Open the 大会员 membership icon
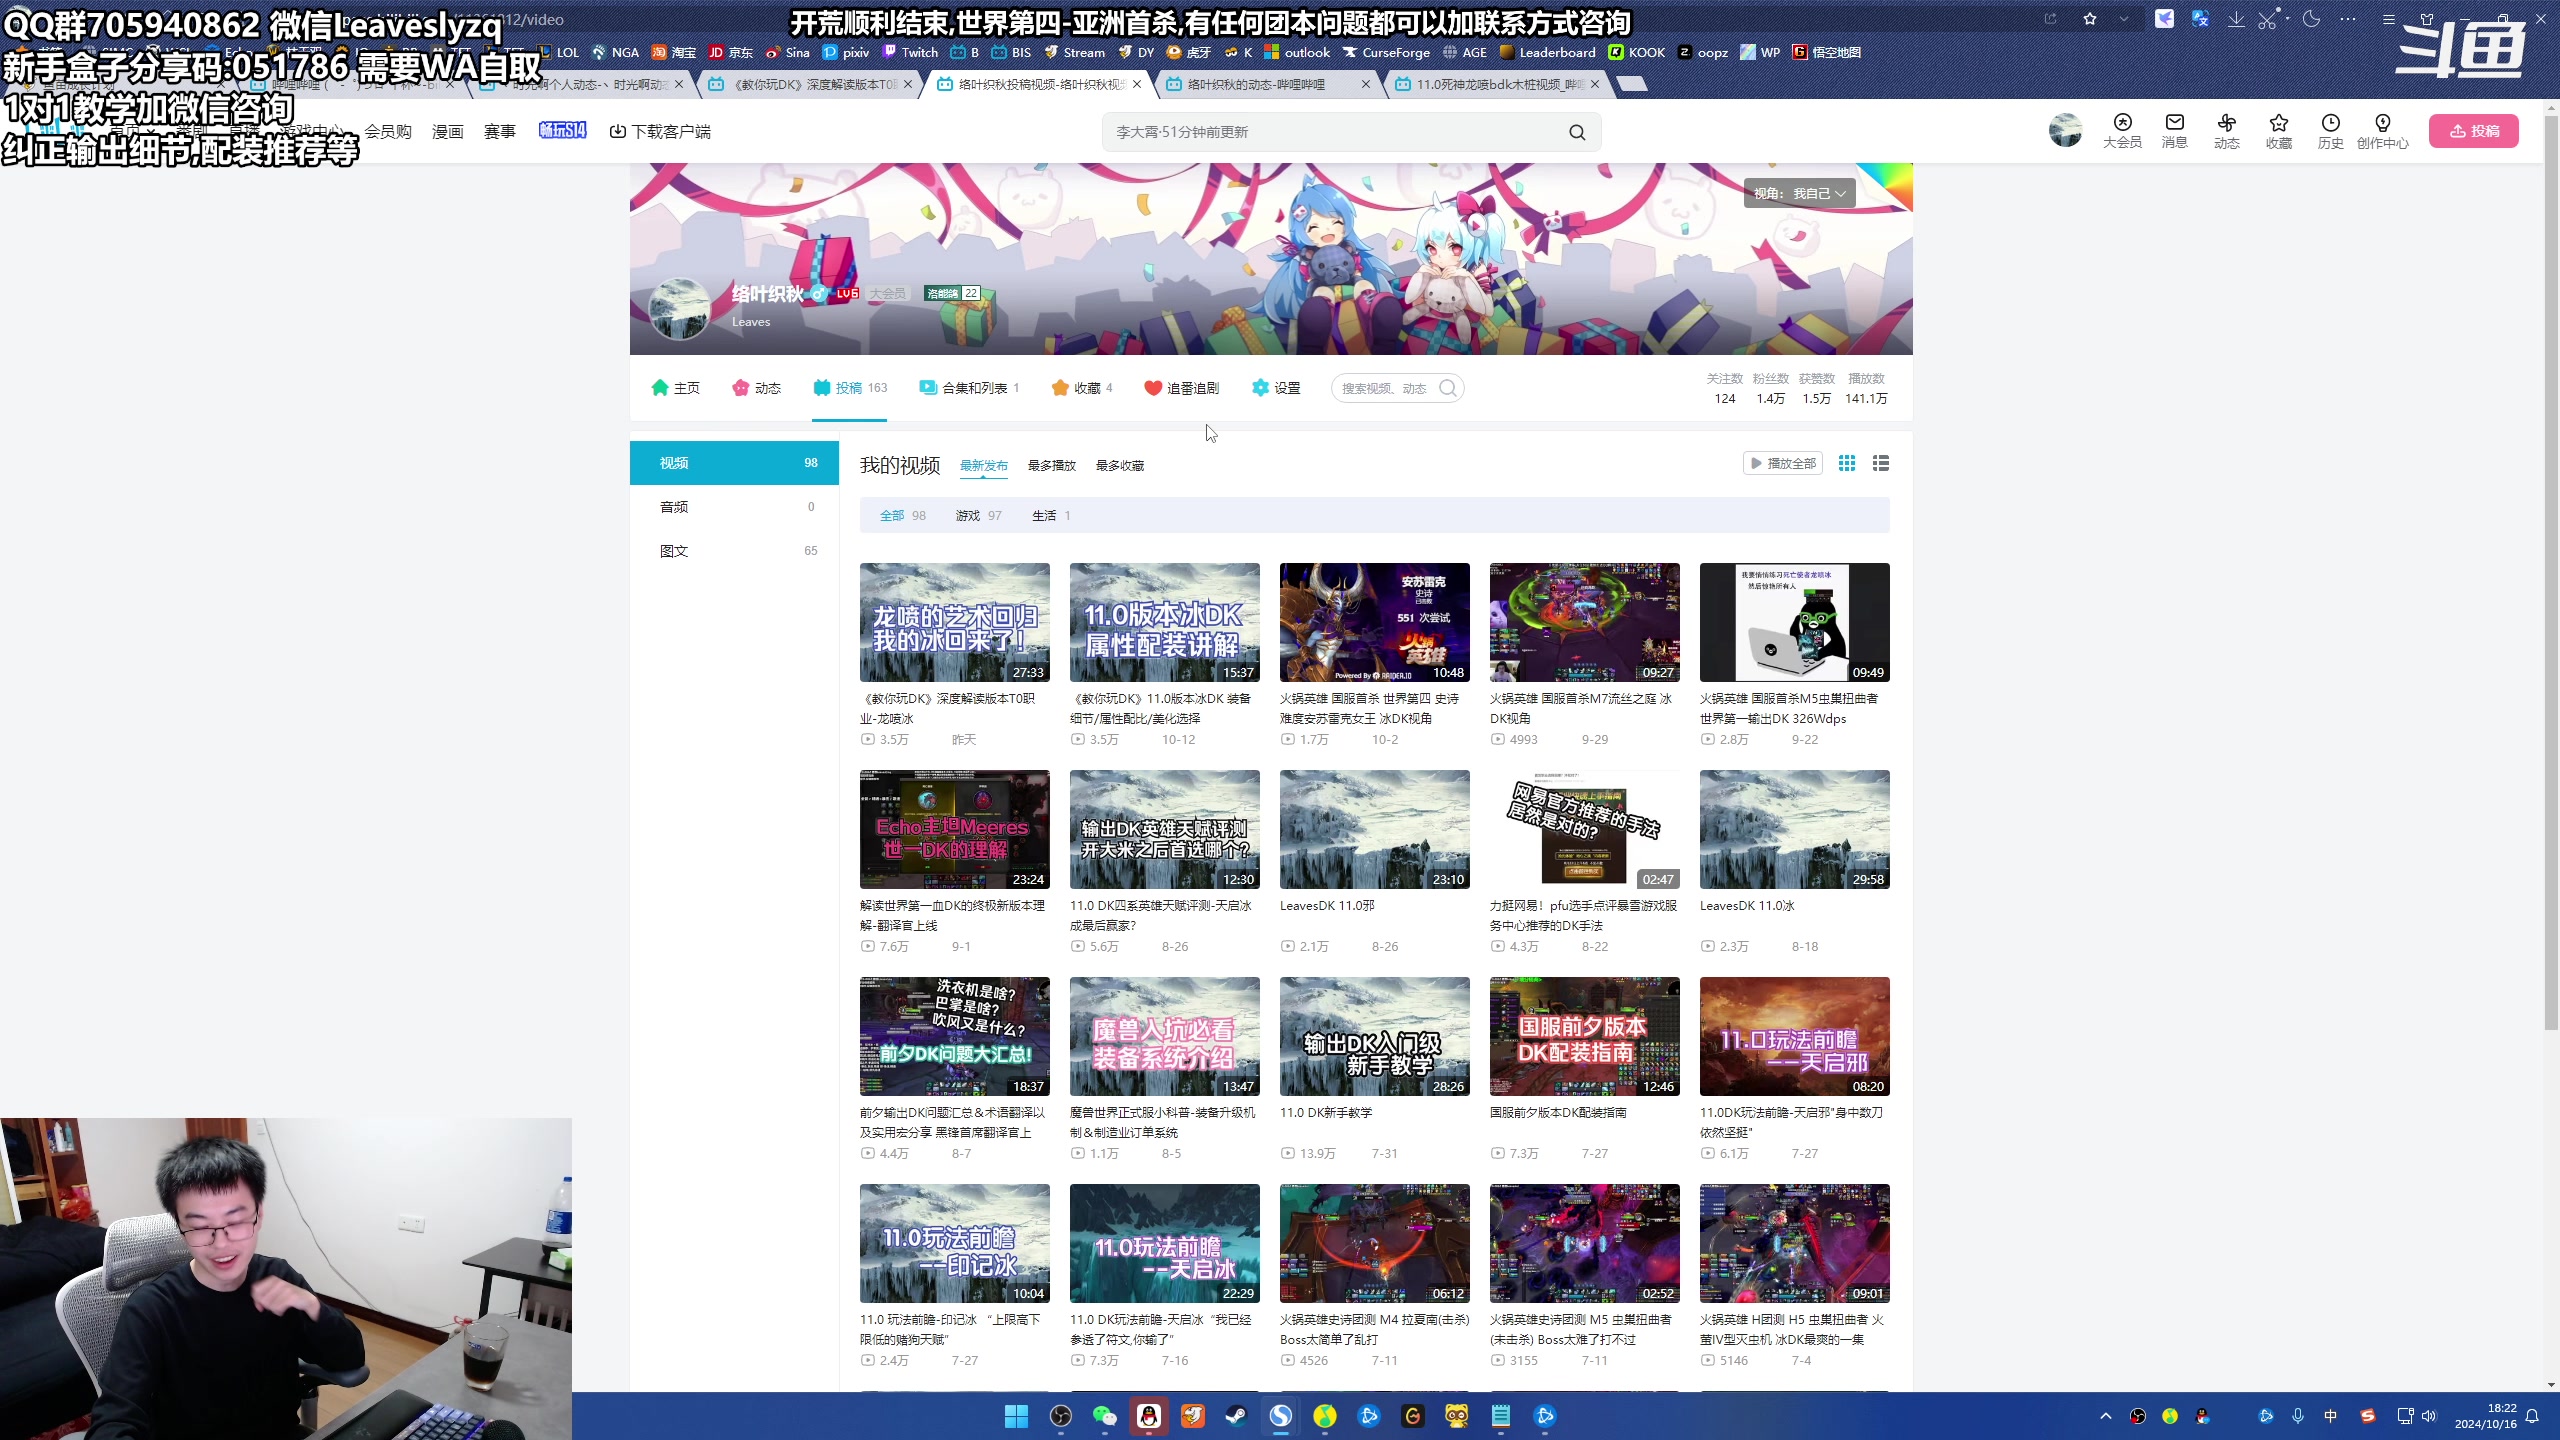This screenshot has width=2560, height=1440. coord(2122,131)
